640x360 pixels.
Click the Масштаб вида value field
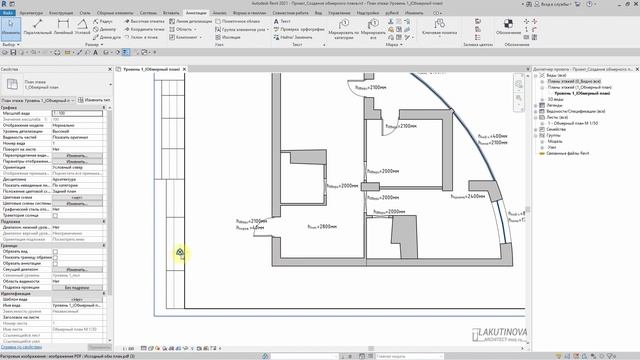[x=77, y=113]
